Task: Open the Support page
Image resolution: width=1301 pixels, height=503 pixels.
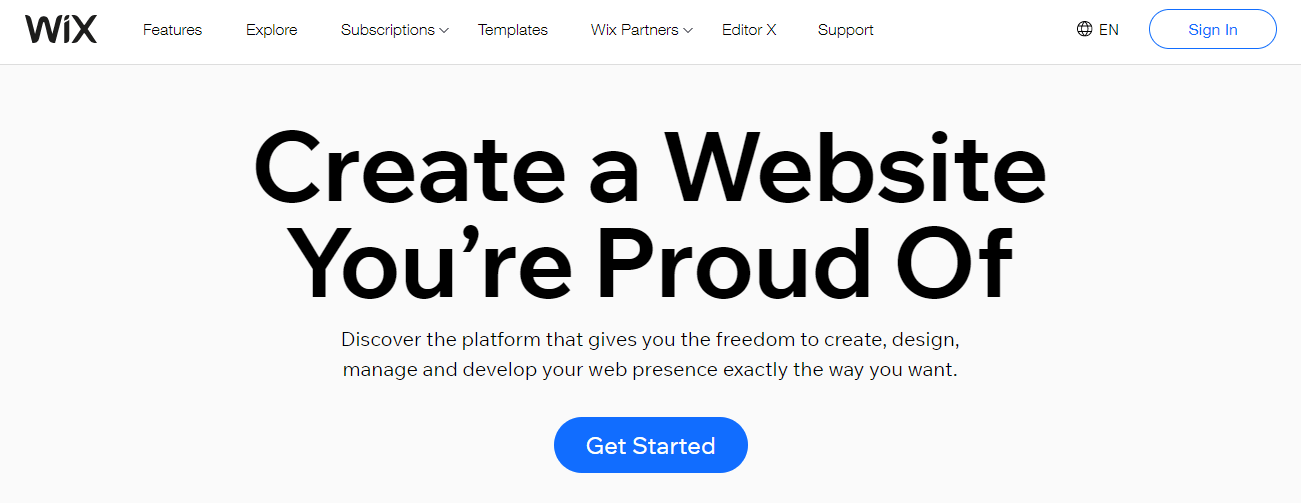Action: tap(846, 30)
